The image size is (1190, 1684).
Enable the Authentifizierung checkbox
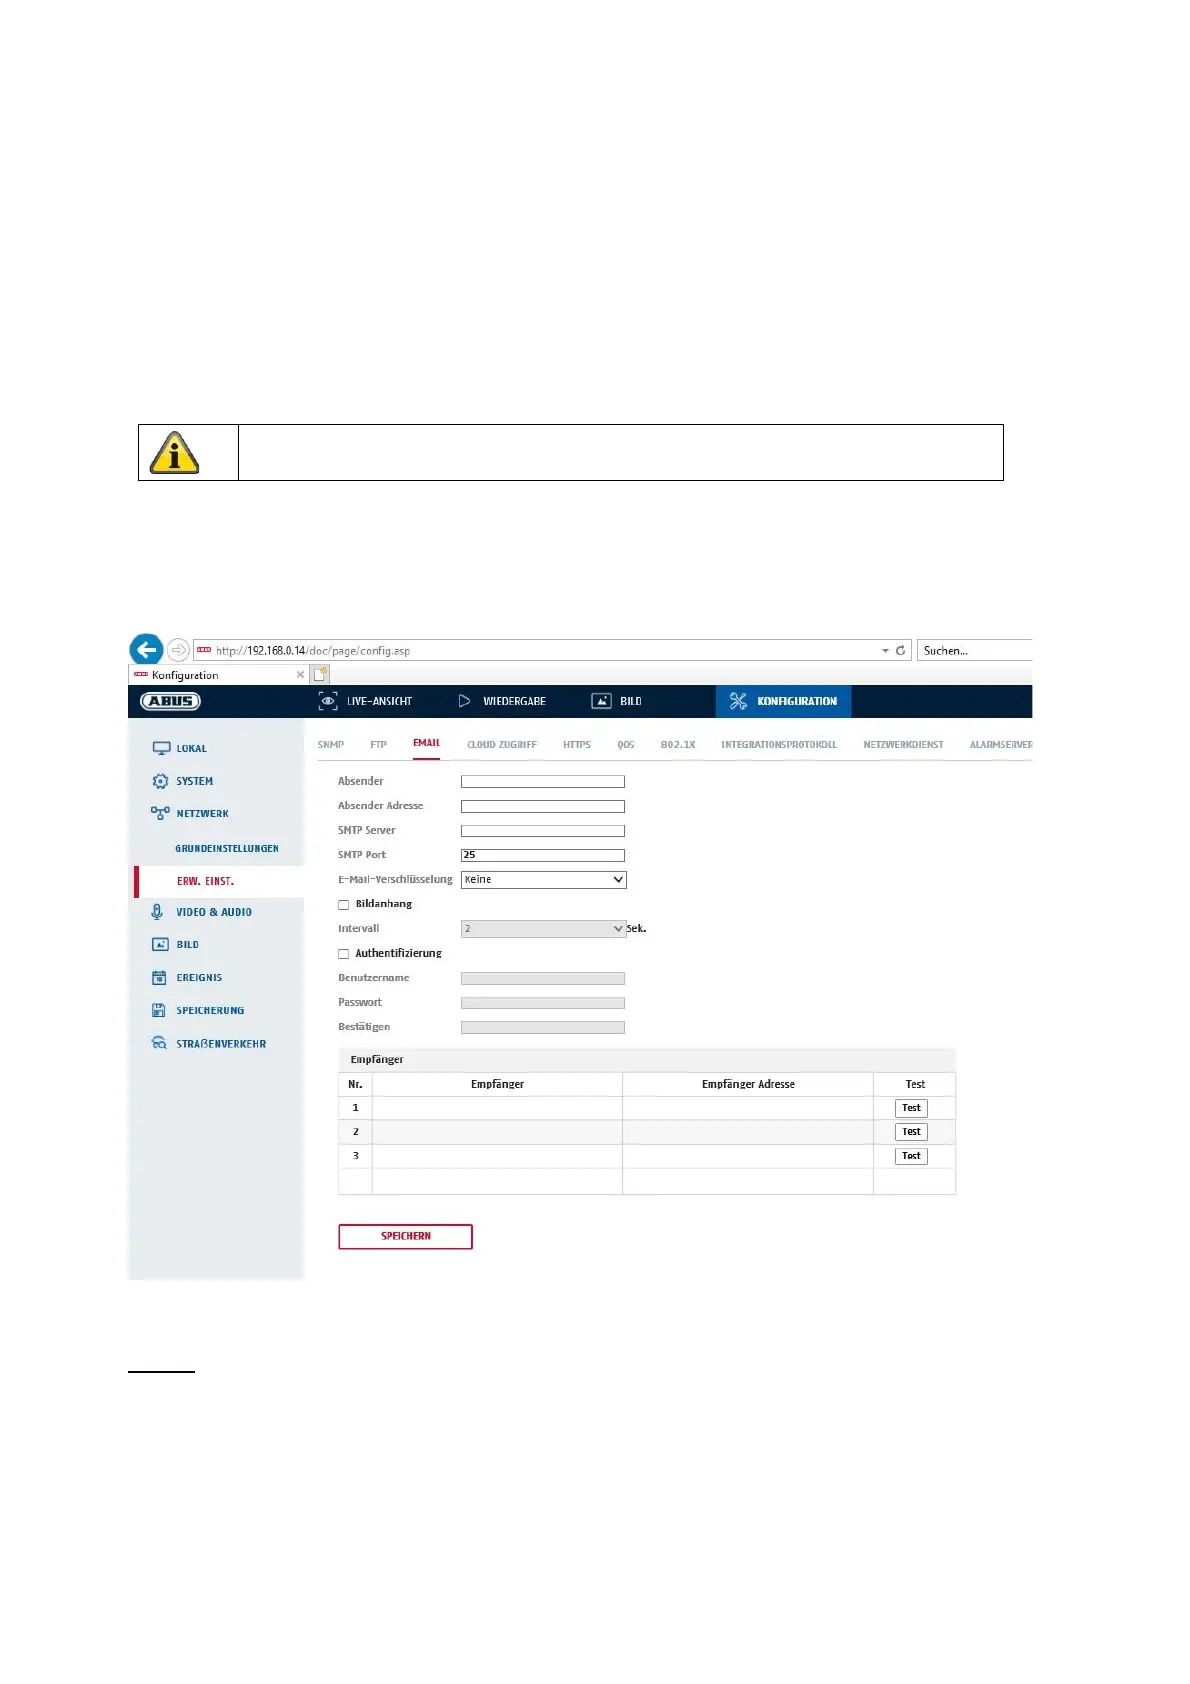(x=344, y=953)
